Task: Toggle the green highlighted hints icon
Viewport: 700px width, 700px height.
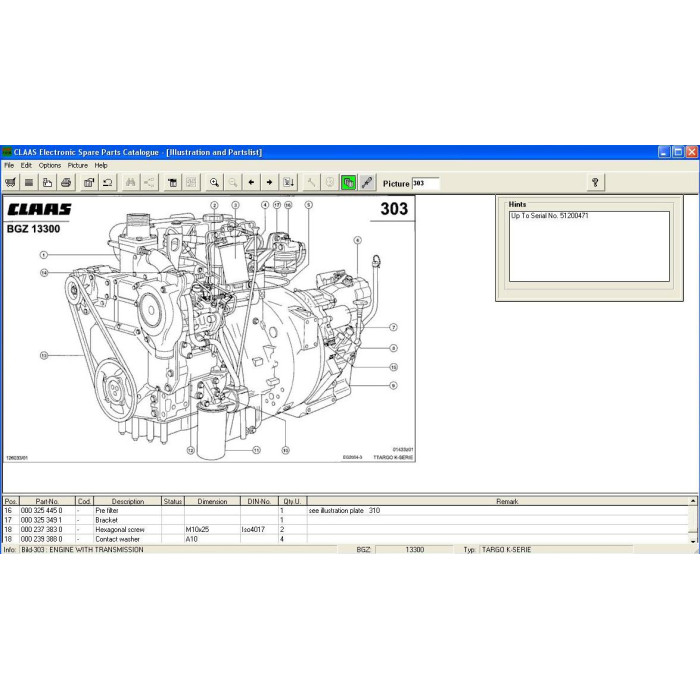Action: coord(349,183)
